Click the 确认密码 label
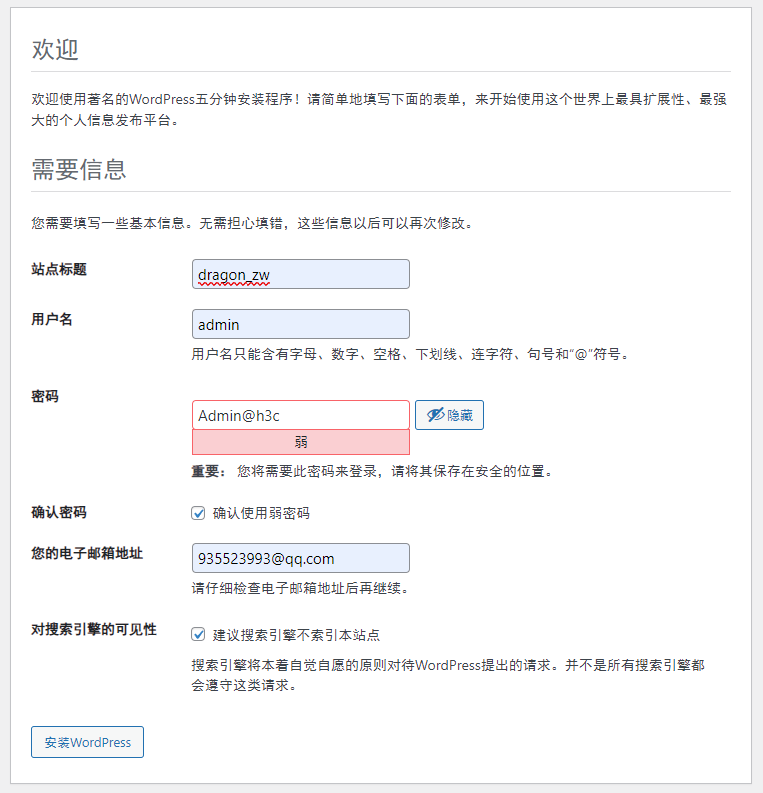The image size is (763, 793). [x=59, y=513]
